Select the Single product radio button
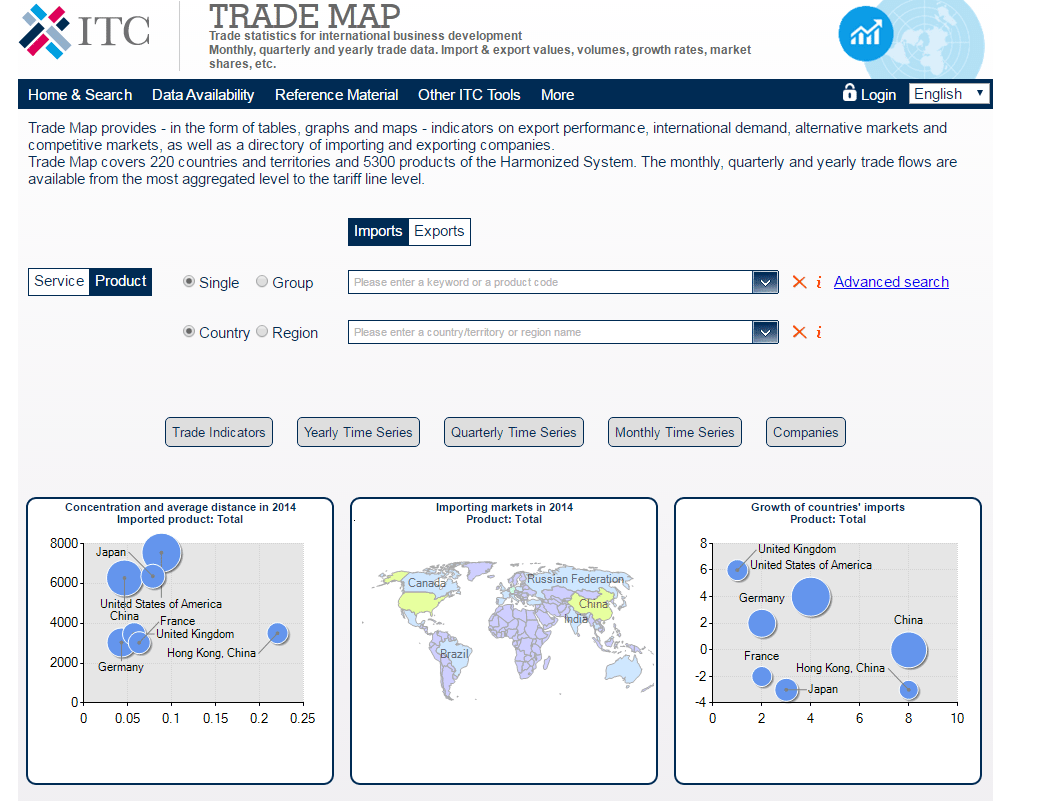Screen dimensions: 1040x801 click(189, 282)
